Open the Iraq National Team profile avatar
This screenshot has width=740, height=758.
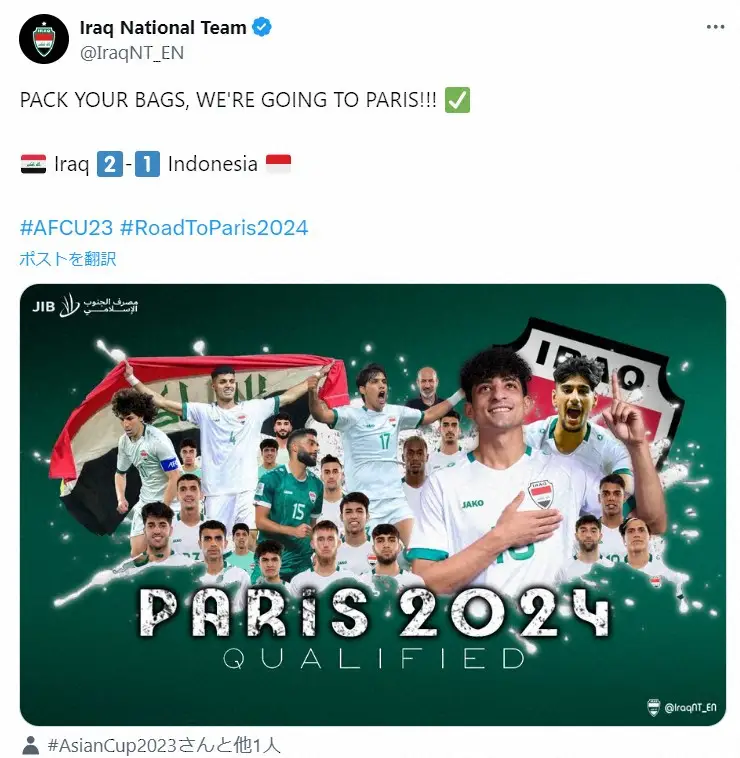click(x=44, y=39)
